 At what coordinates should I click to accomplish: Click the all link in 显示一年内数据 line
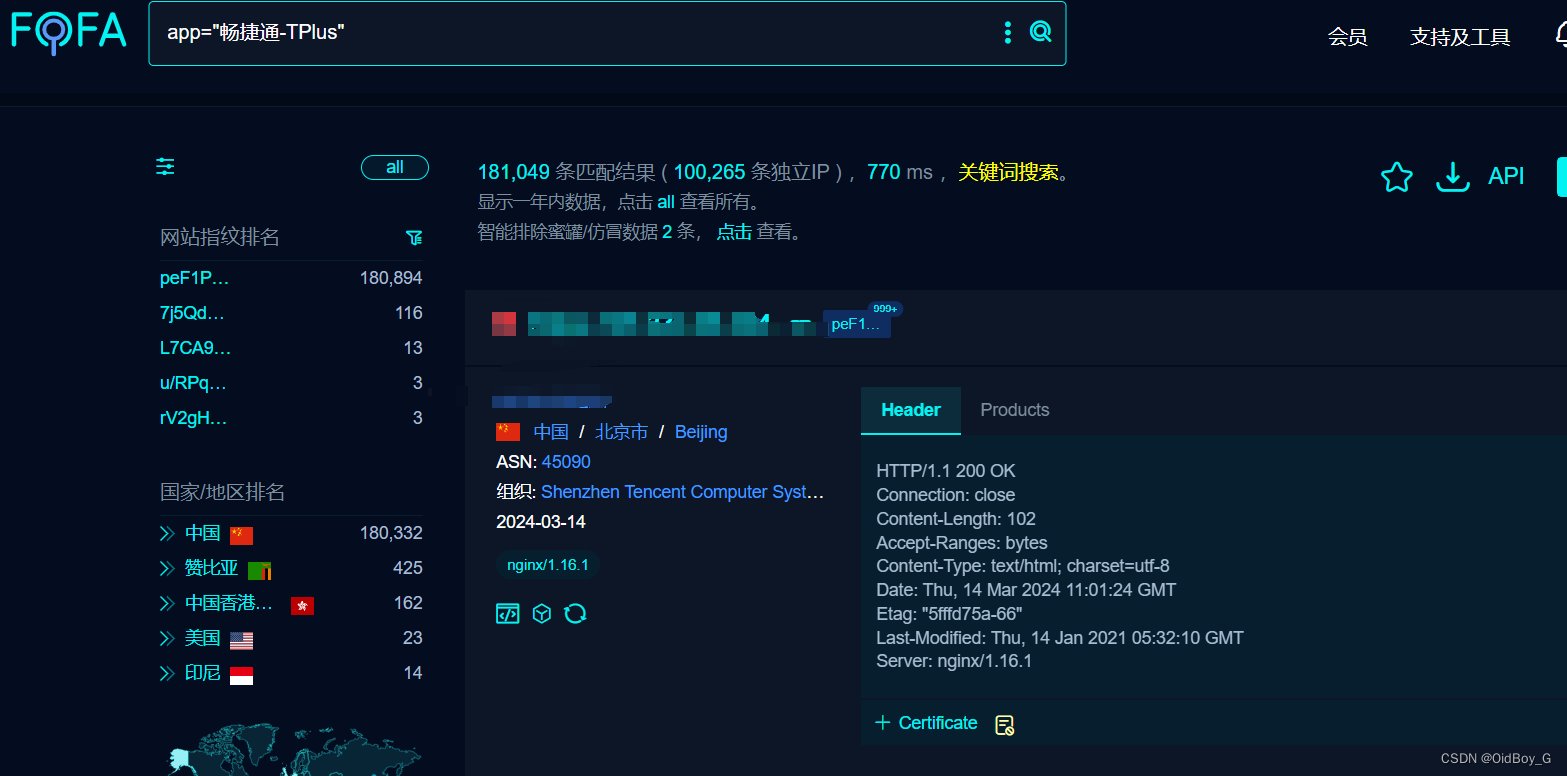click(x=666, y=202)
